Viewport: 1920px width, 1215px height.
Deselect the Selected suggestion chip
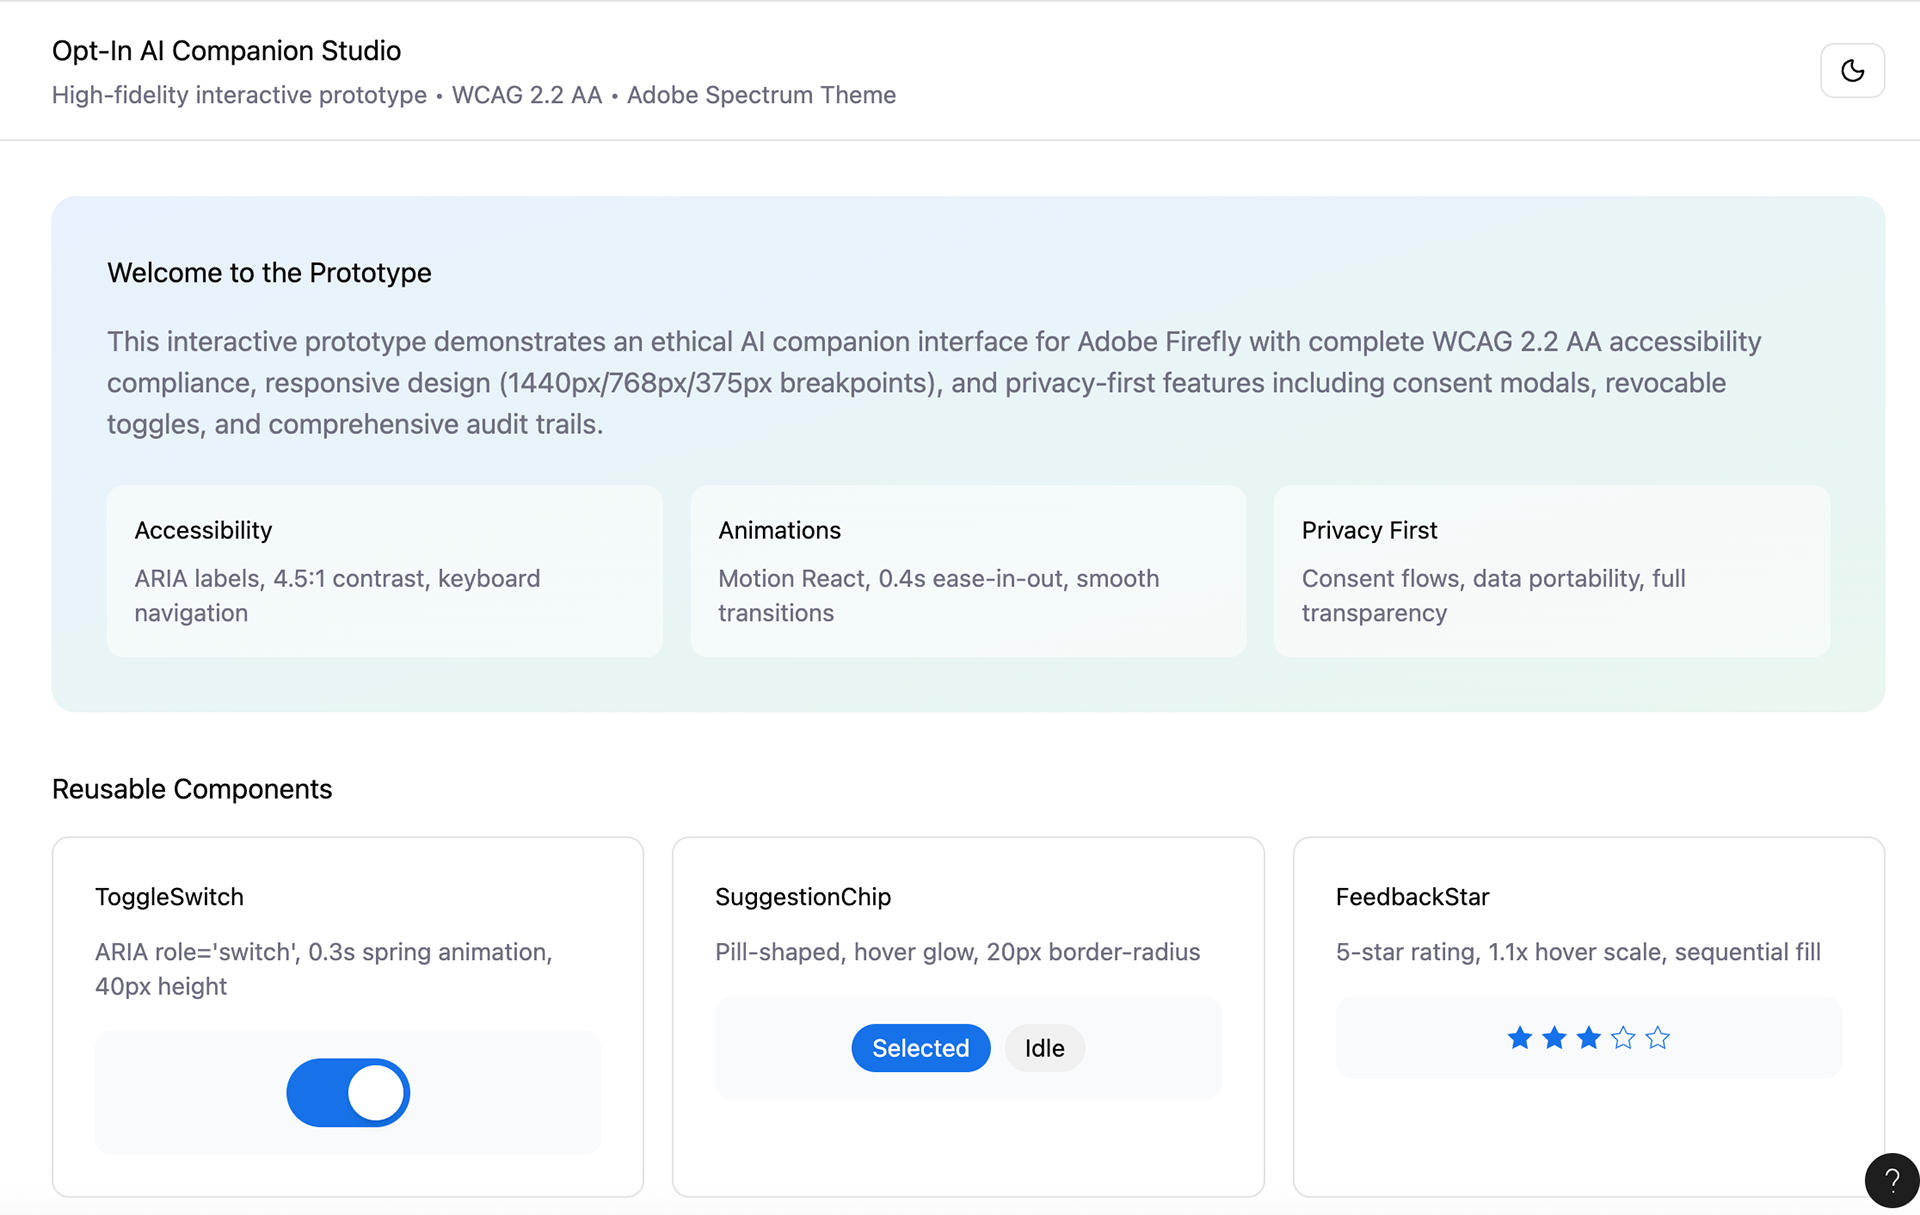(920, 1048)
